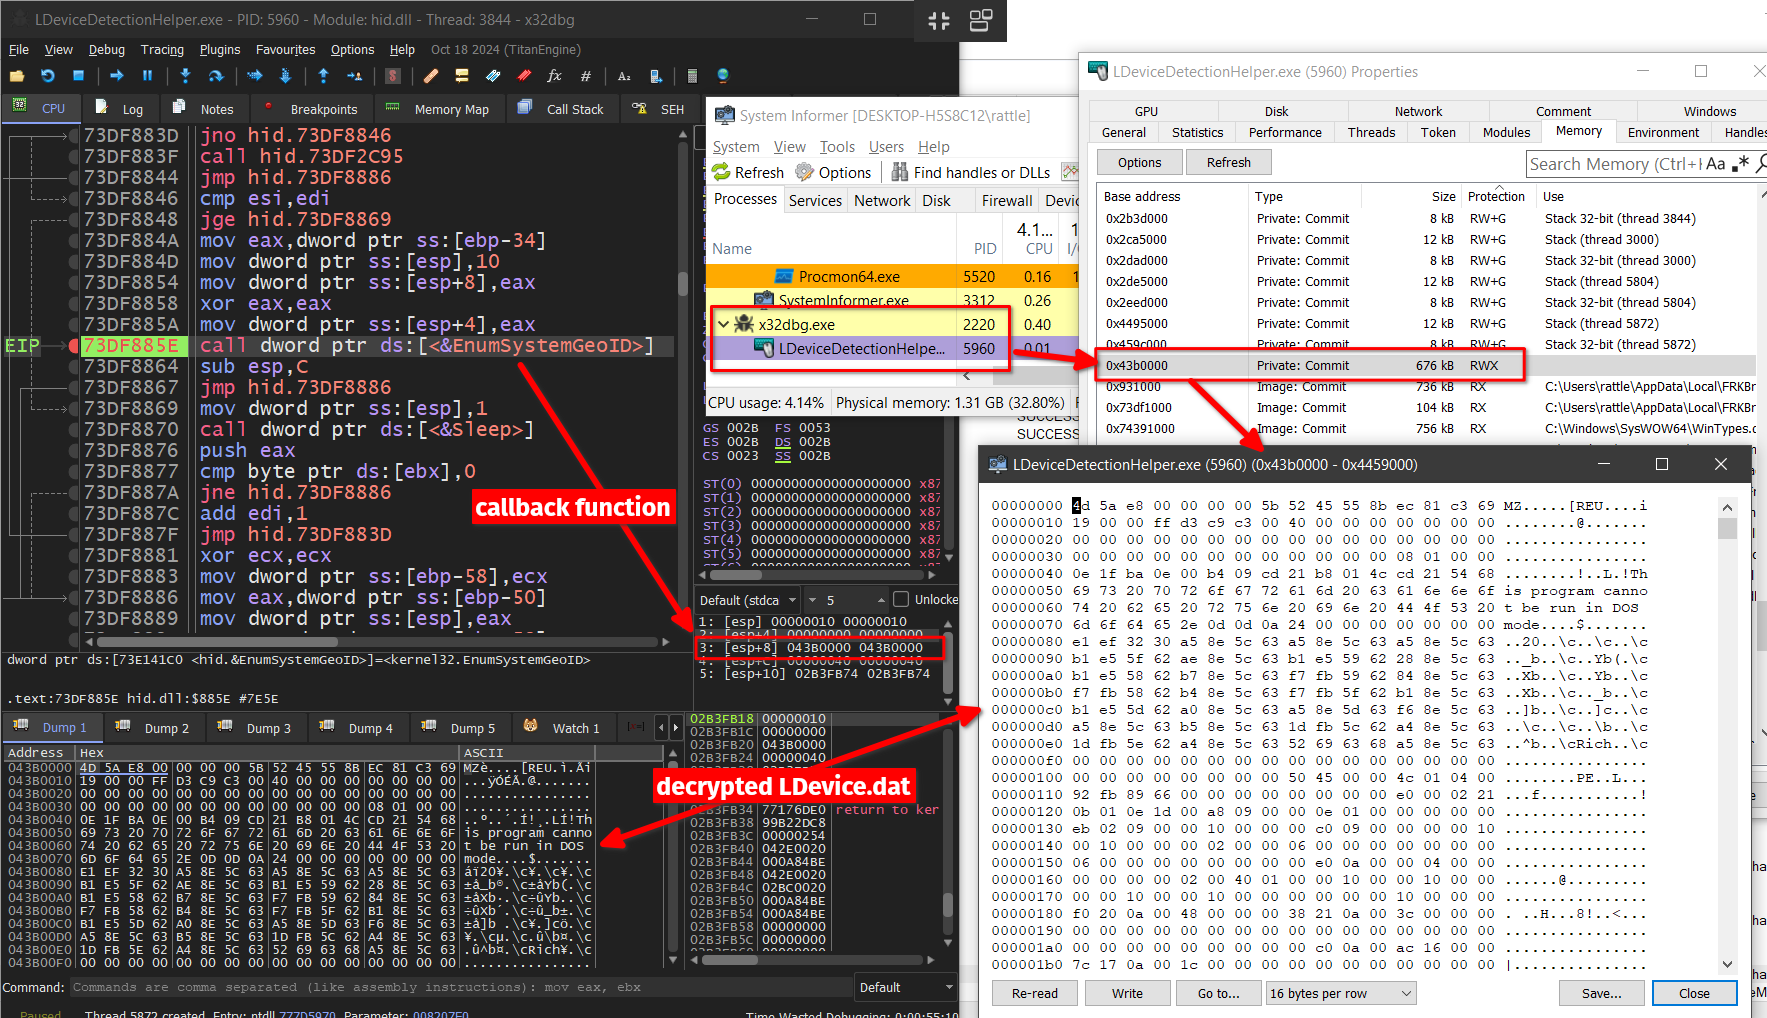Screen dimensions: 1767x1018
Task: Switch to the Call Stack tab
Action: pos(561,109)
